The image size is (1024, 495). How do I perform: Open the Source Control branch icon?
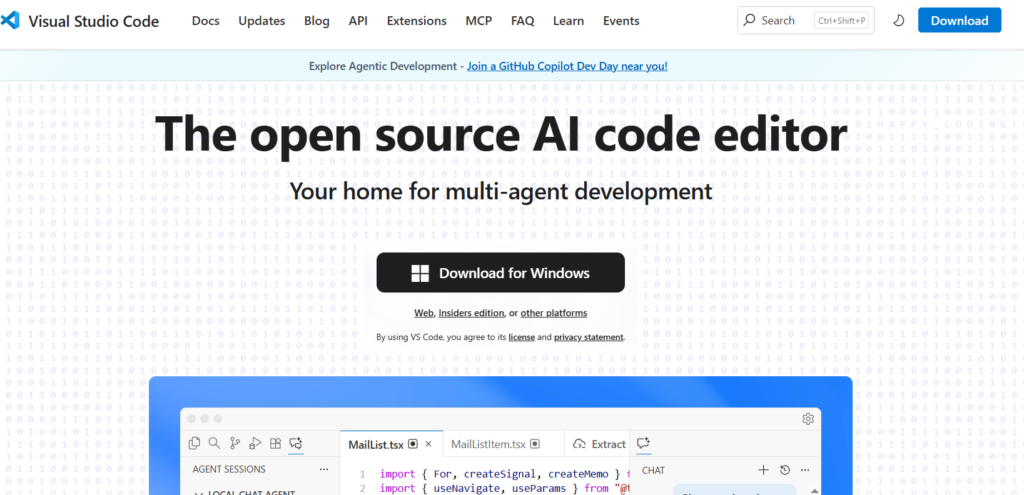[x=234, y=443]
